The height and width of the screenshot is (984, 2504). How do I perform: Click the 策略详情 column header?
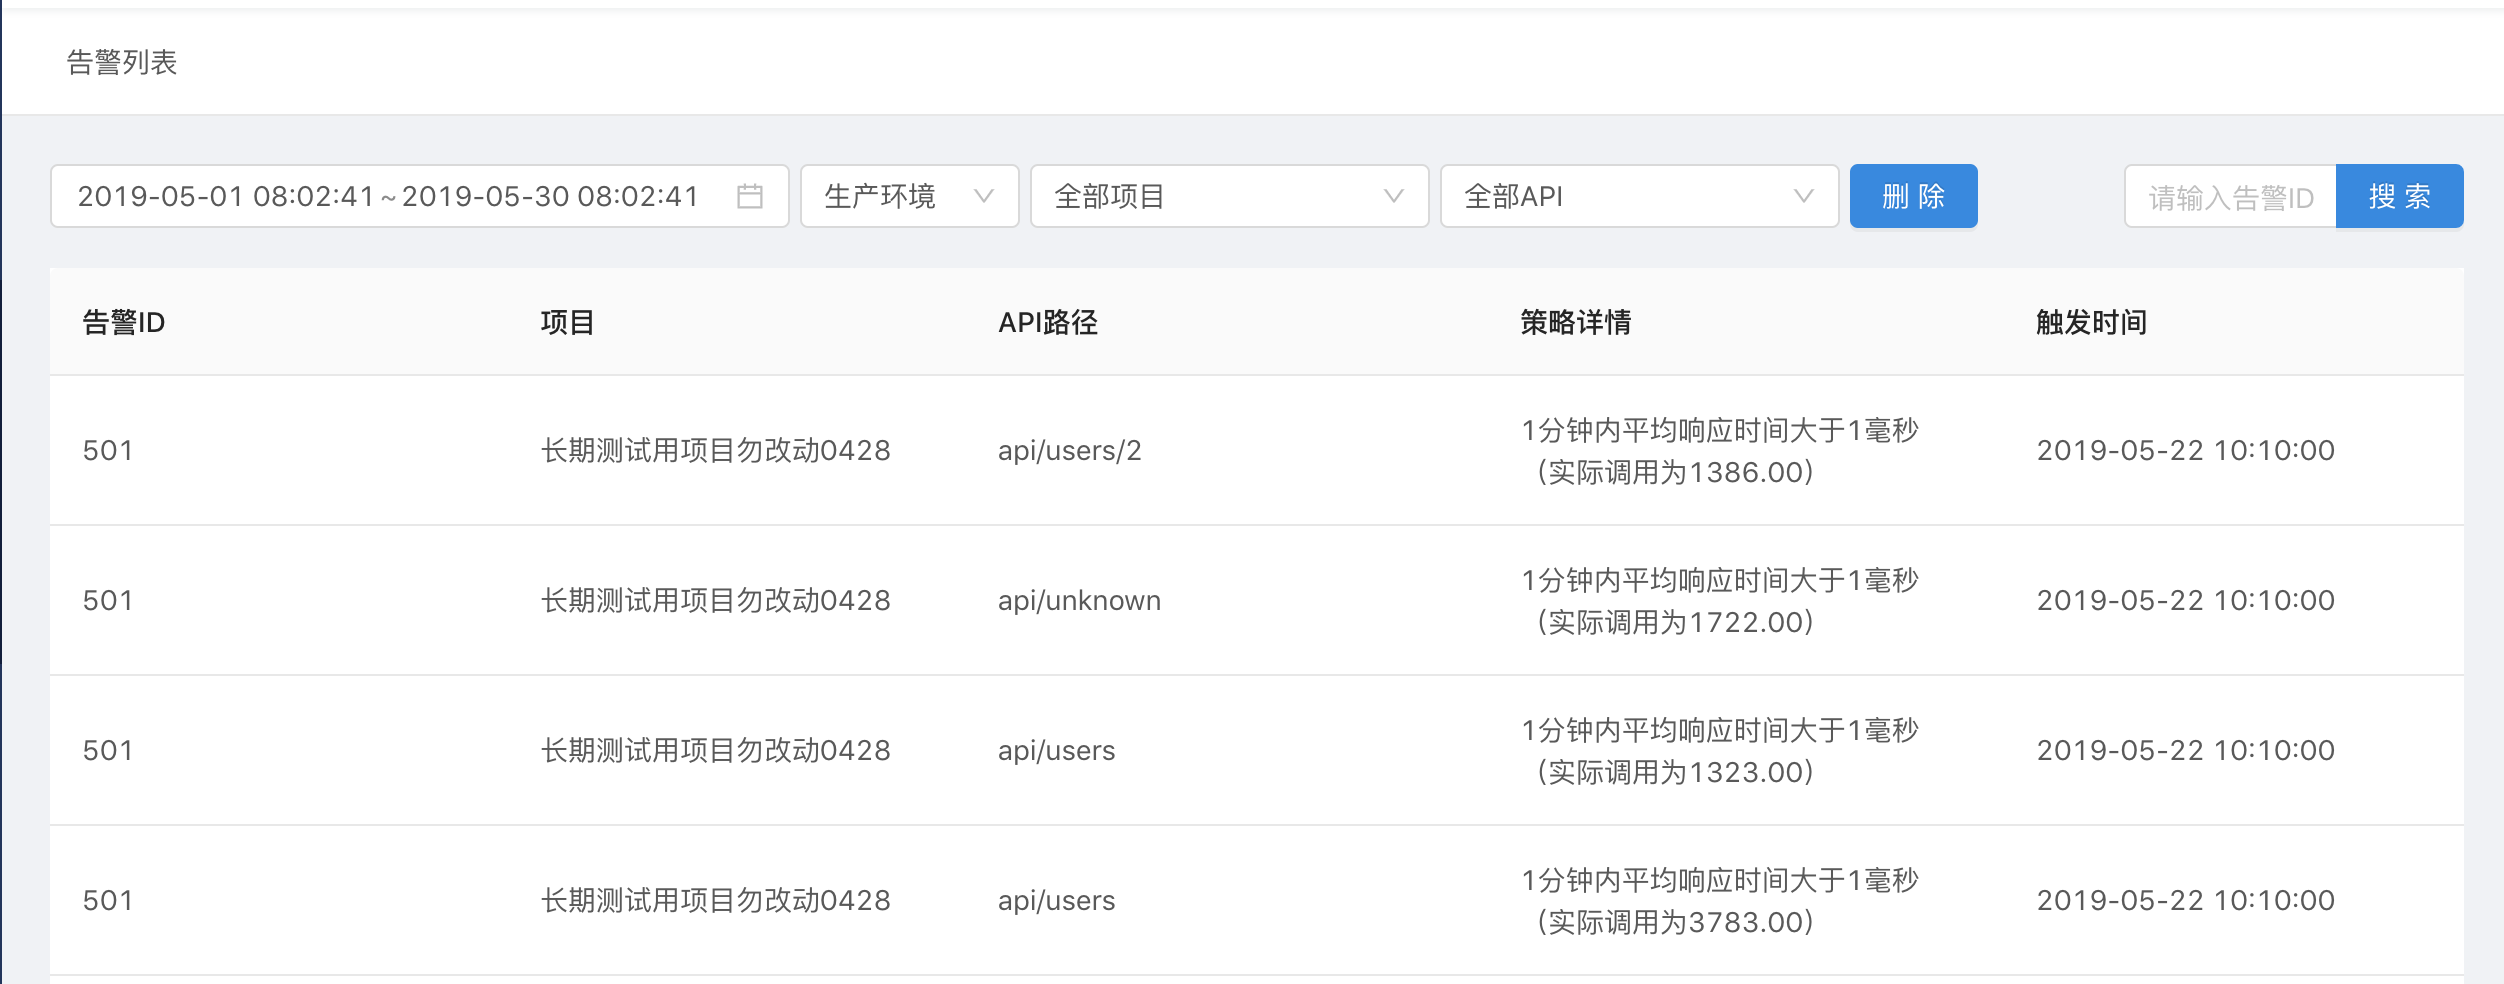[x=1575, y=322]
